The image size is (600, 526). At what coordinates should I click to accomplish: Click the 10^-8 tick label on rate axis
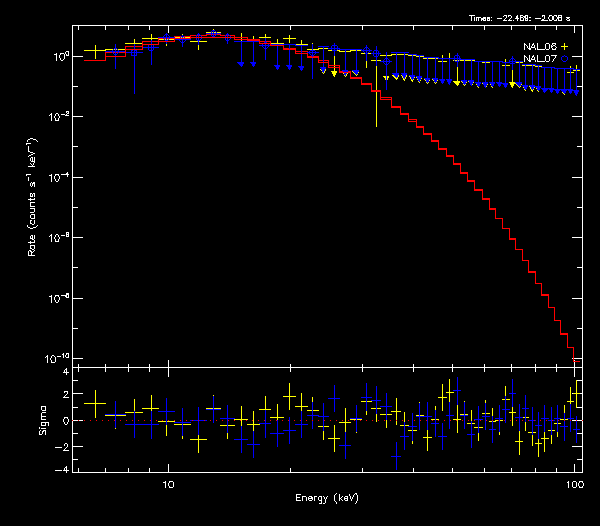click(x=61, y=298)
